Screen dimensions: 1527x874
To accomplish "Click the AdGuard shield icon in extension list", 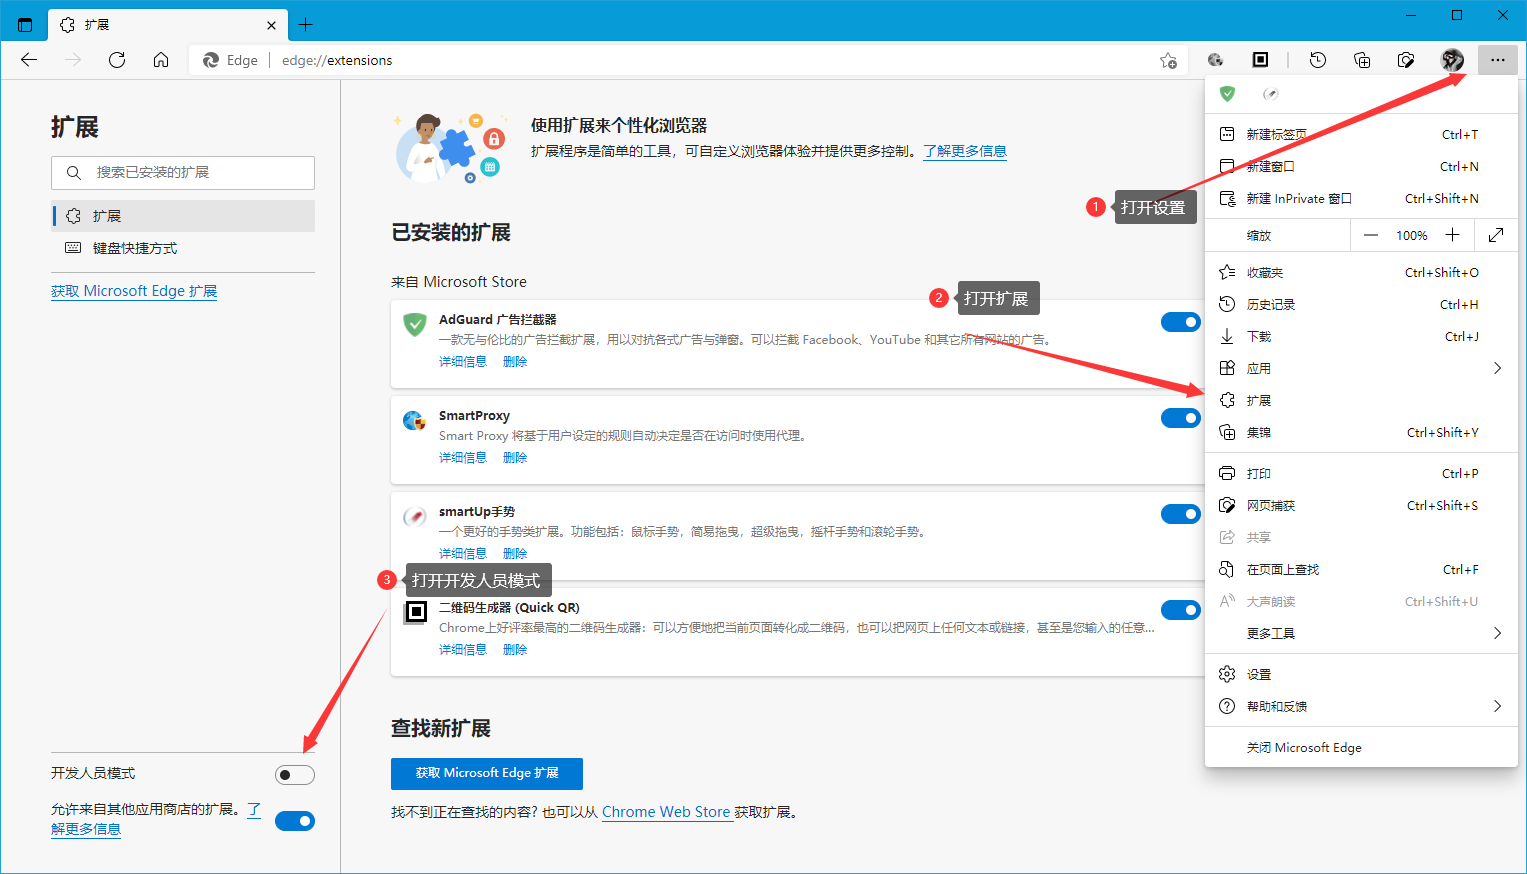I will point(415,325).
